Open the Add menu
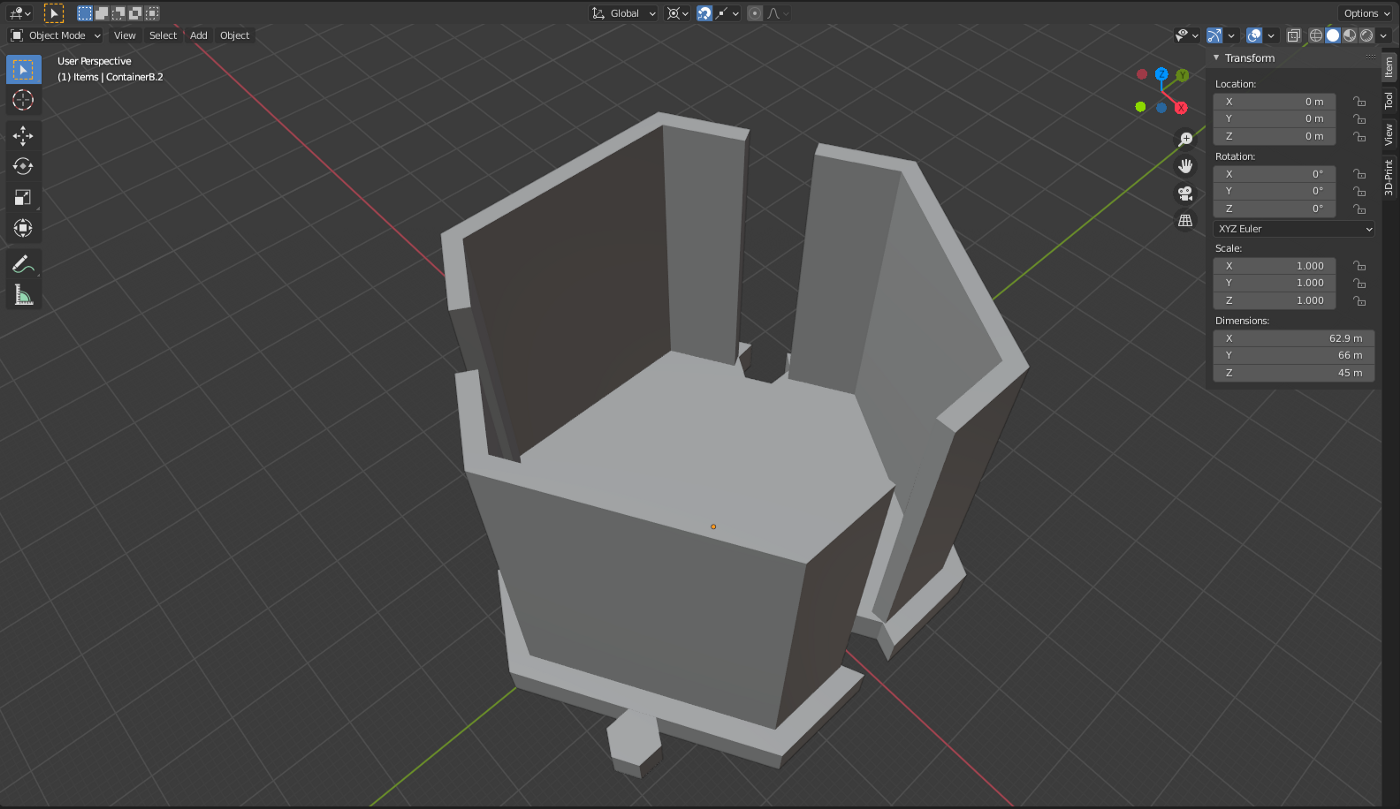 click(198, 35)
